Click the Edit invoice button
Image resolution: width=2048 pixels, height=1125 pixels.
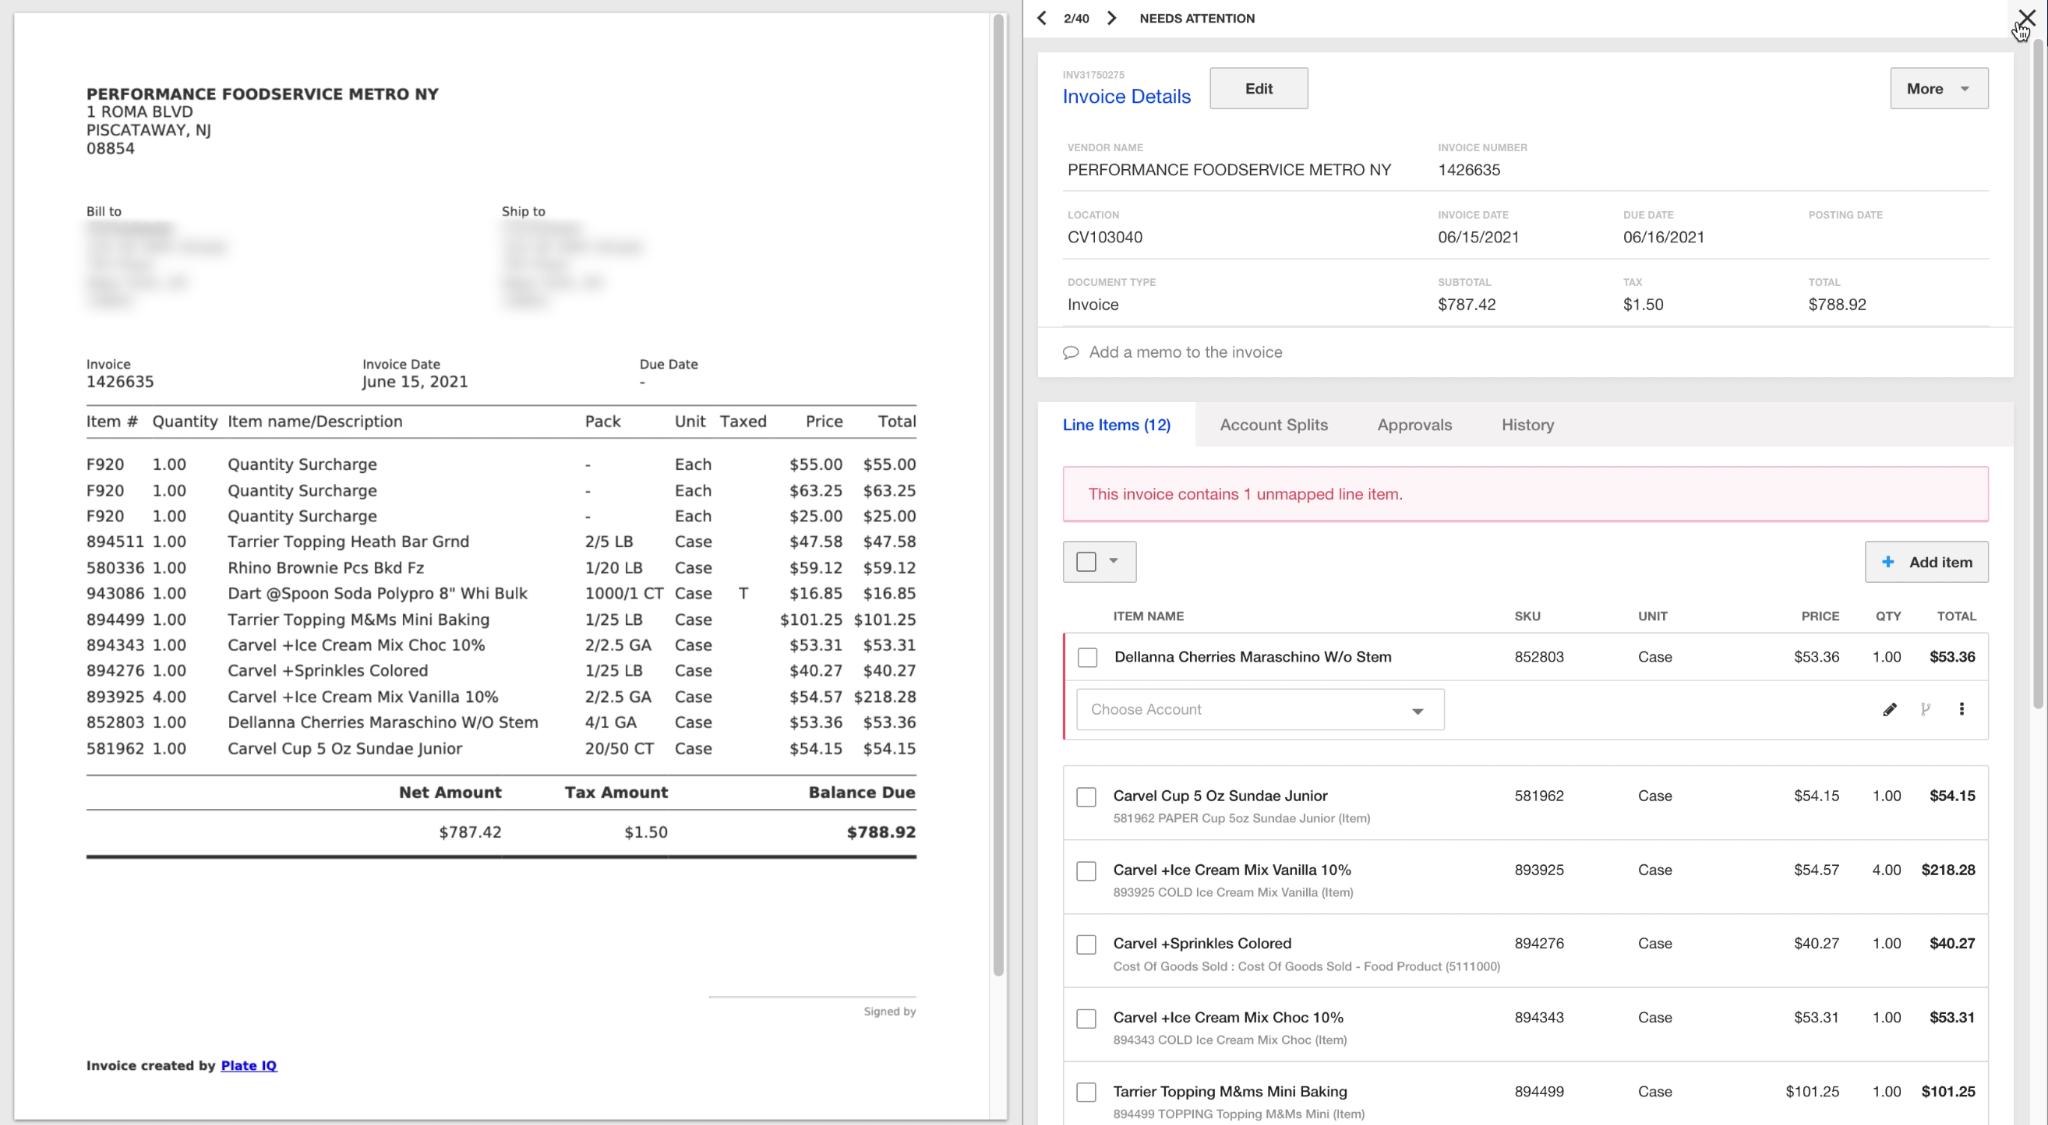tap(1258, 88)
